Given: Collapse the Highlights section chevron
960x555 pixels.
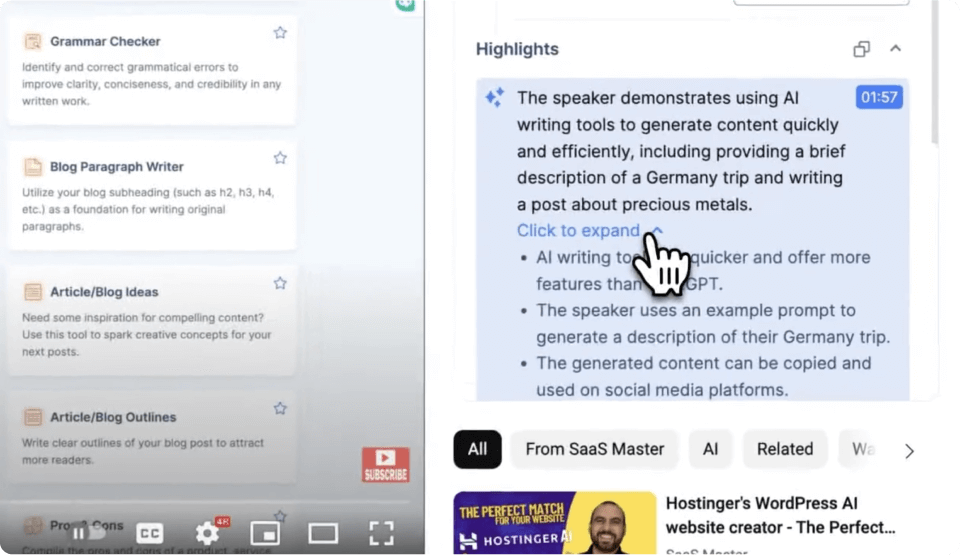Looking at the screenshot, I should pos(895,49).
